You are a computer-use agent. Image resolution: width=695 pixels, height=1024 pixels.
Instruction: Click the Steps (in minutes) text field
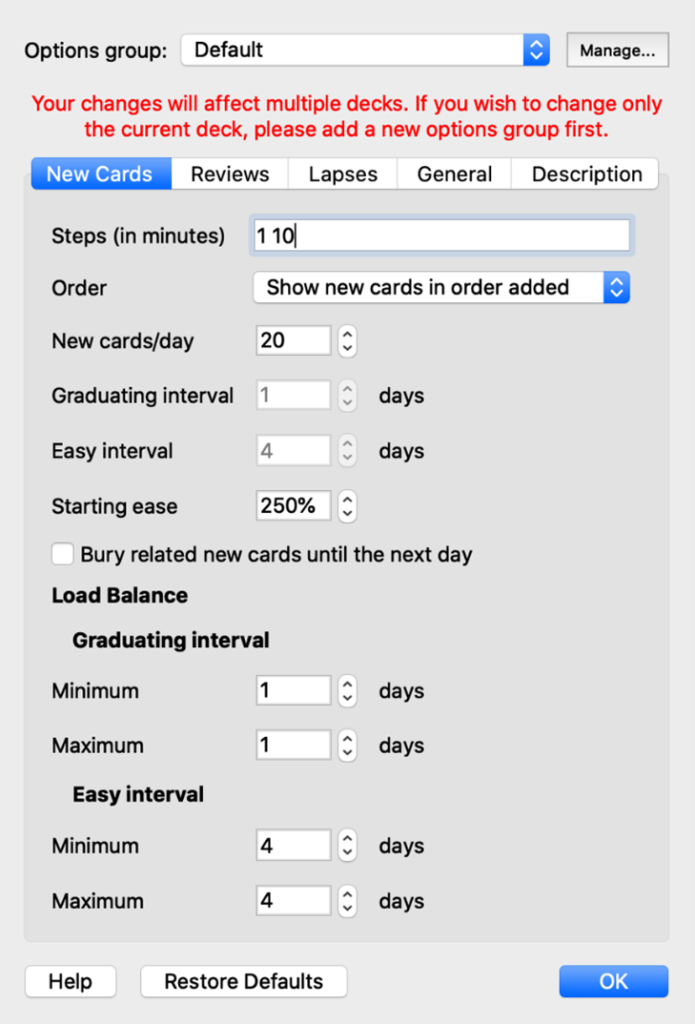point(442,236)
